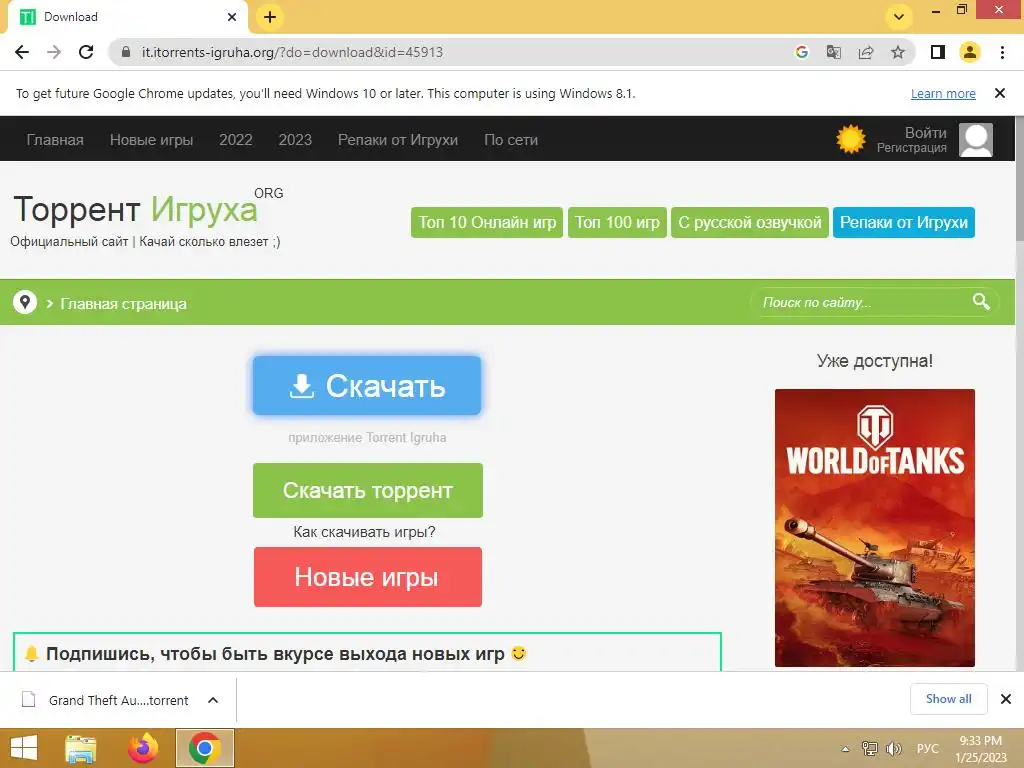Click blue Репаки от Игрухи button
This screenshot has width=1024, height=768.
pyautogui.click(x=904, y=223)
